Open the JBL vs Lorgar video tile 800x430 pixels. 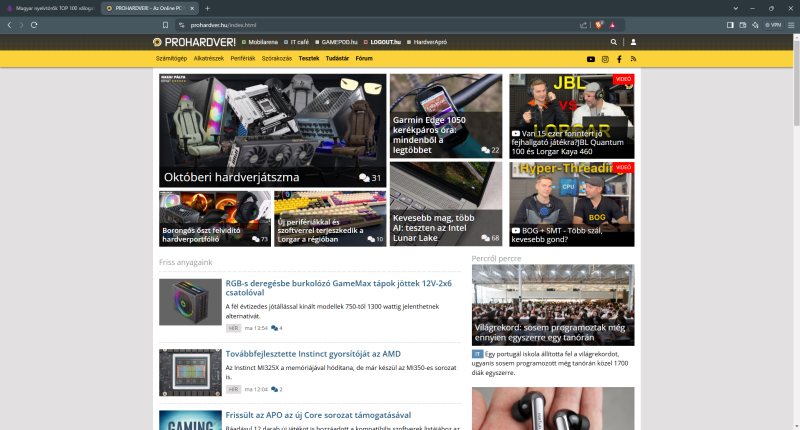click(x=572, y=116)
